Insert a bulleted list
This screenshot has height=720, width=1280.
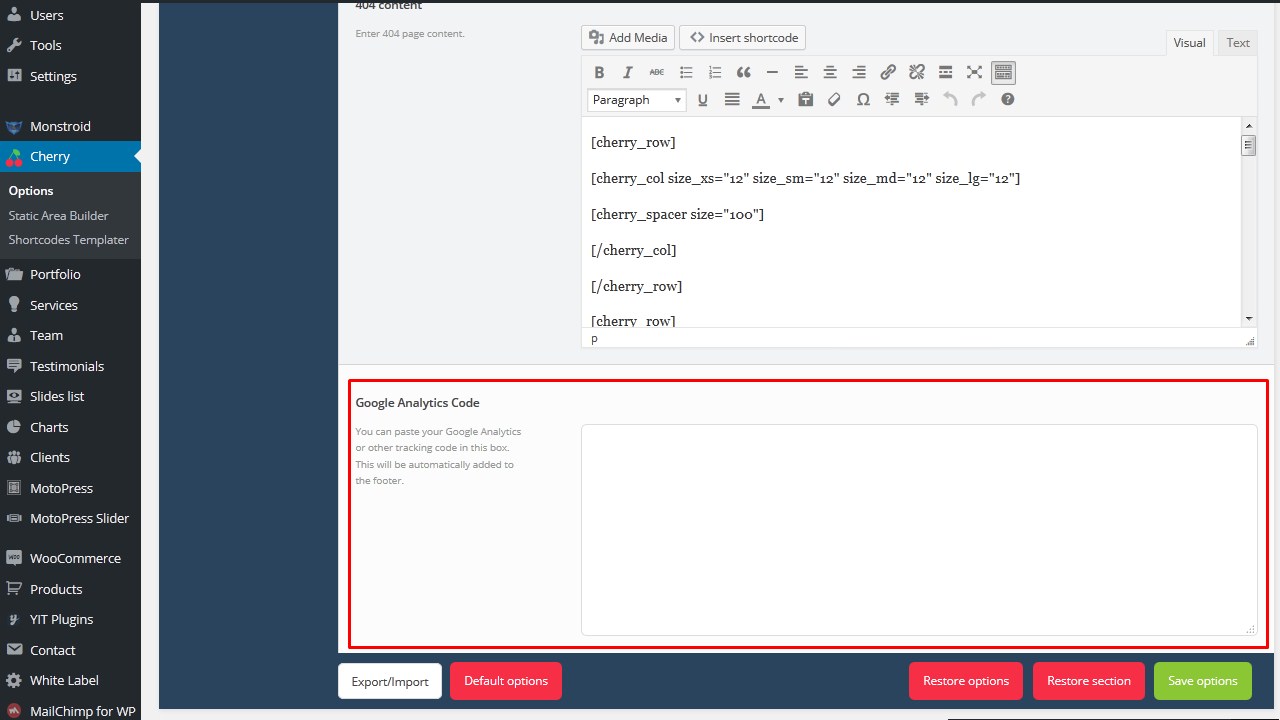pyautogui.click(x=686, y=72)
